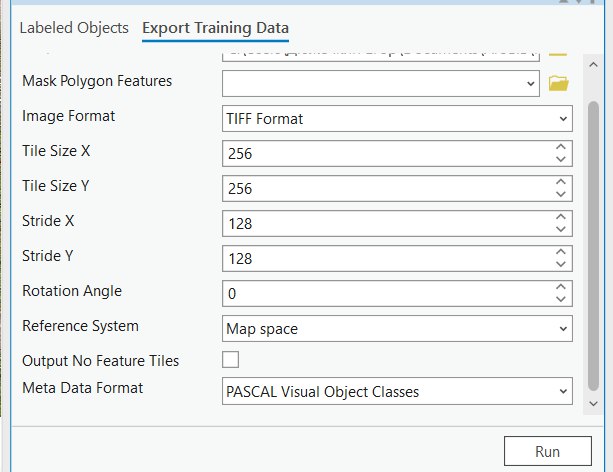613x472 pixels.
Task: Switch to Labeled Objects tab
Action: [74, 27]
